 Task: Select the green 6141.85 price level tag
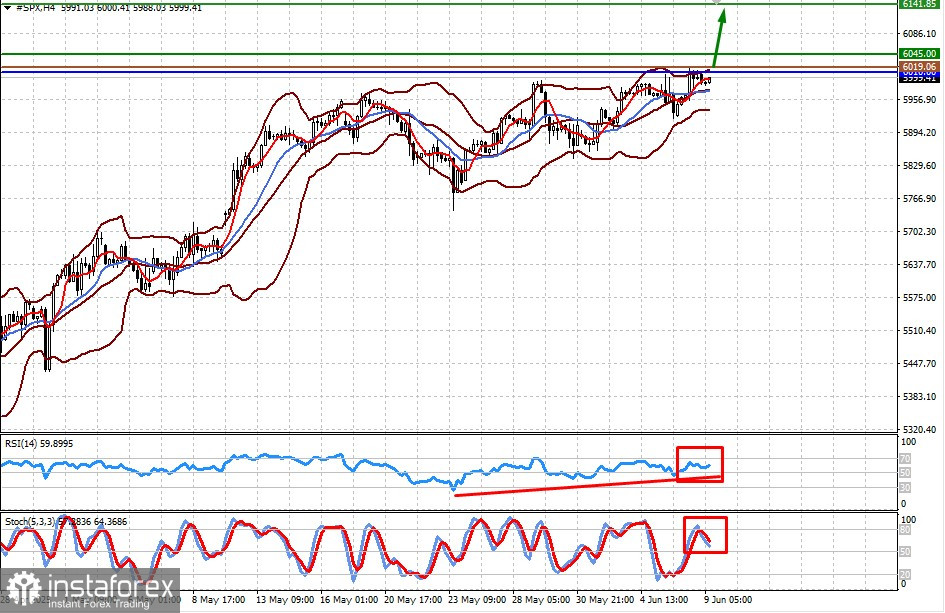point(918,4)
